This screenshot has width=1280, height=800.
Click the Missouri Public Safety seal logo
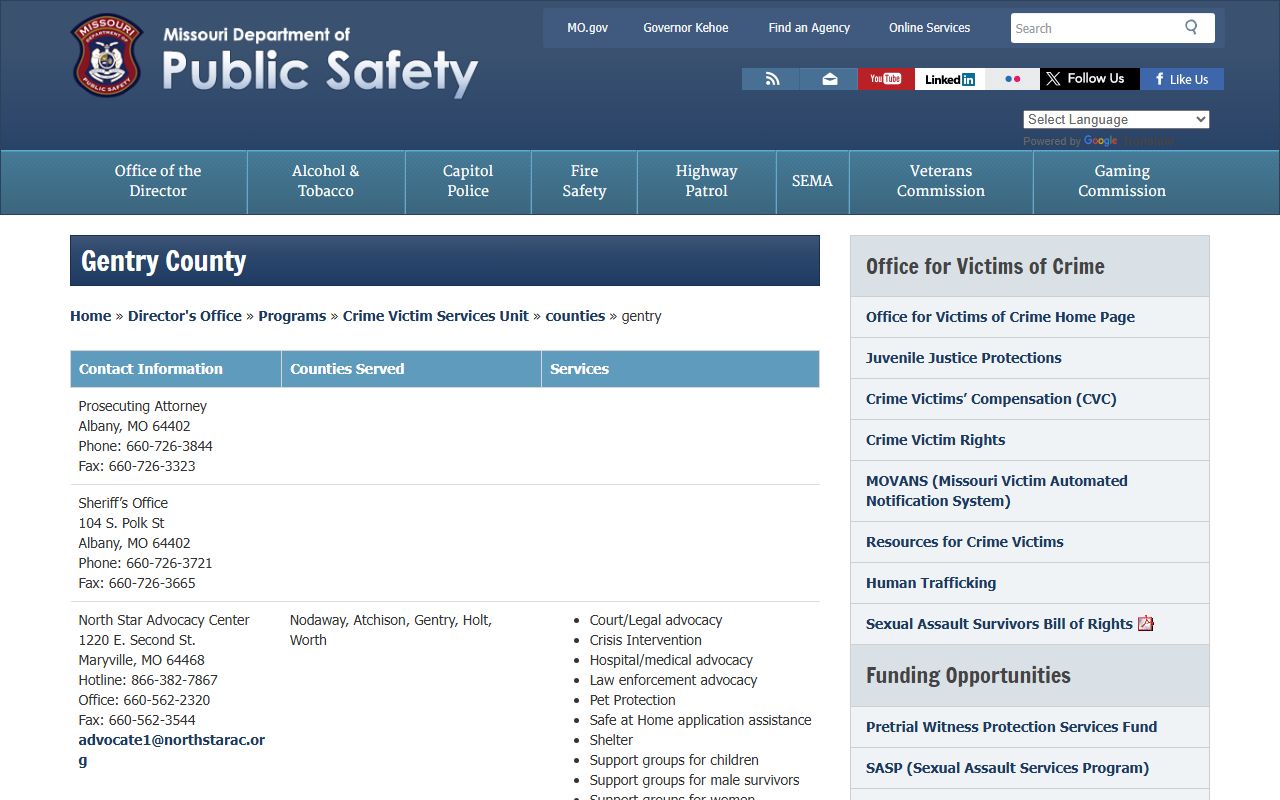tap(107, 55)
